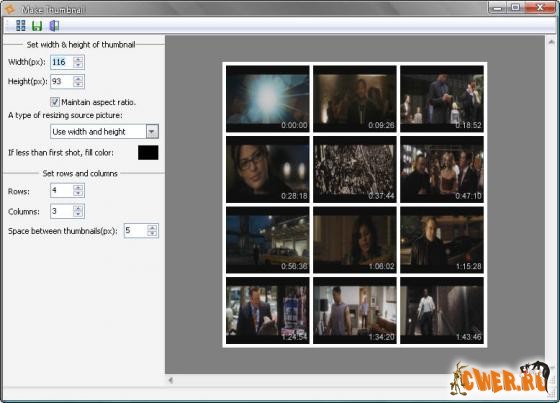Click the app icon in title bar
Viewport: 560px width, 403px height.
point(10,8)
